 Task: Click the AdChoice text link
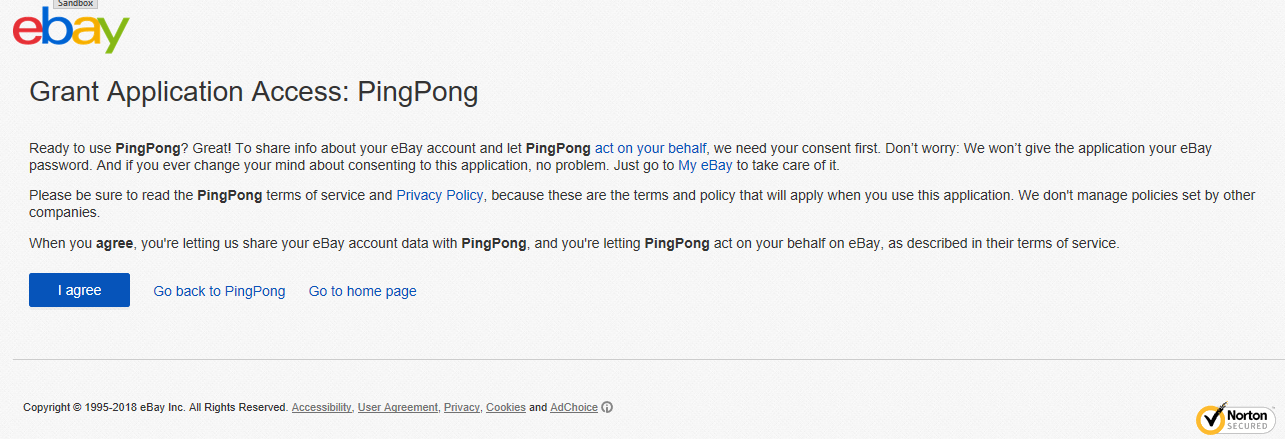(x=573, y=408)
